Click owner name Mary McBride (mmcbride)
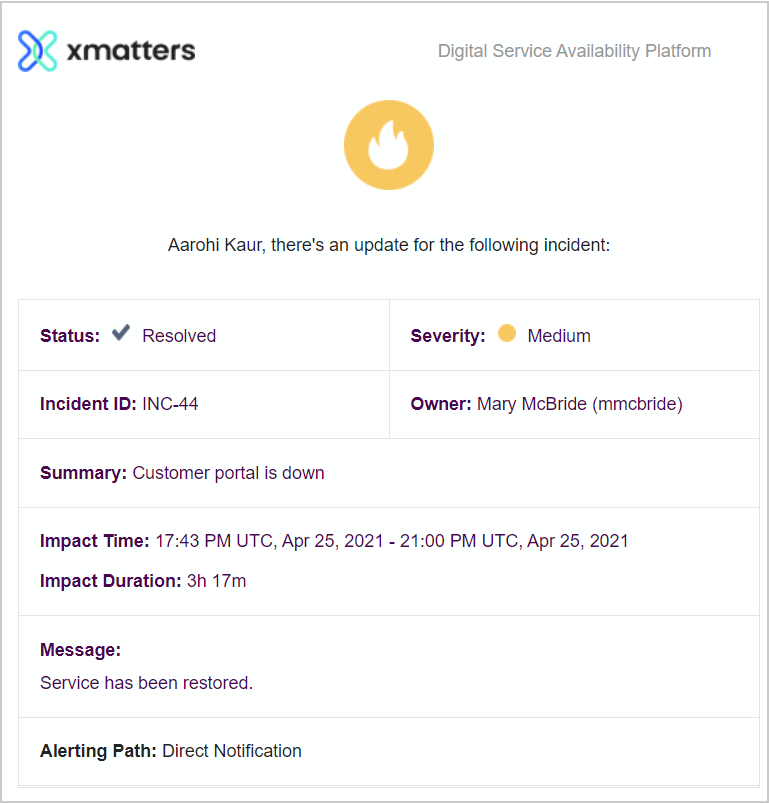Image resolution: width=769 pixels, height=803 pixels. 580,404
